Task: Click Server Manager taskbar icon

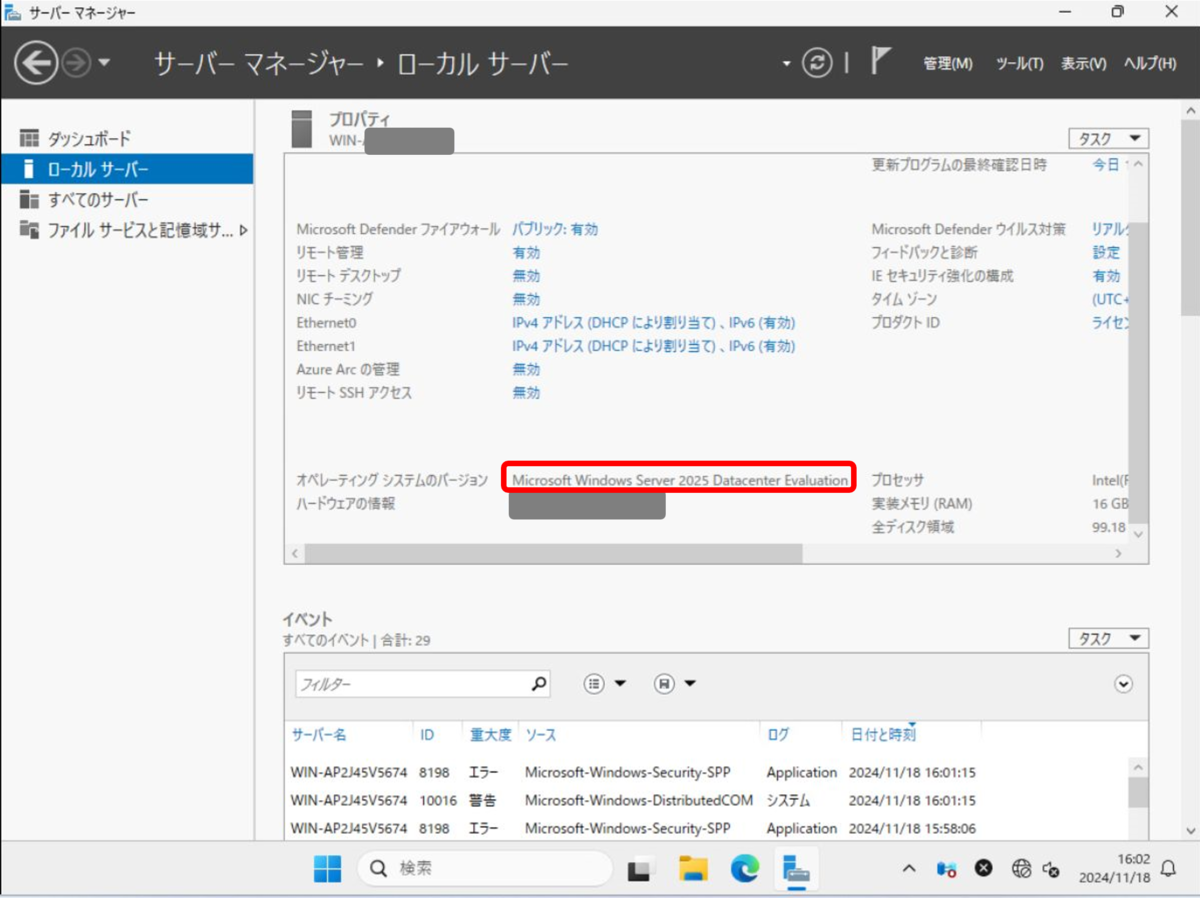Action: click(797, 869)
